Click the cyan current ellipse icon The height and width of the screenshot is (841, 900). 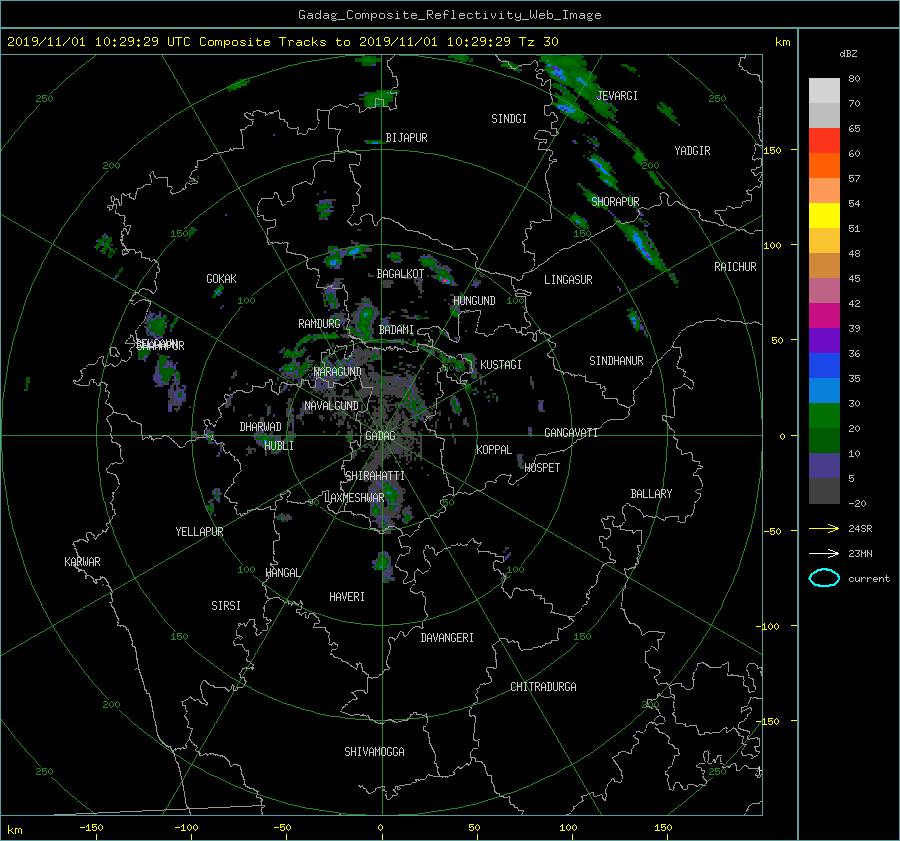(x=824, y=578)
